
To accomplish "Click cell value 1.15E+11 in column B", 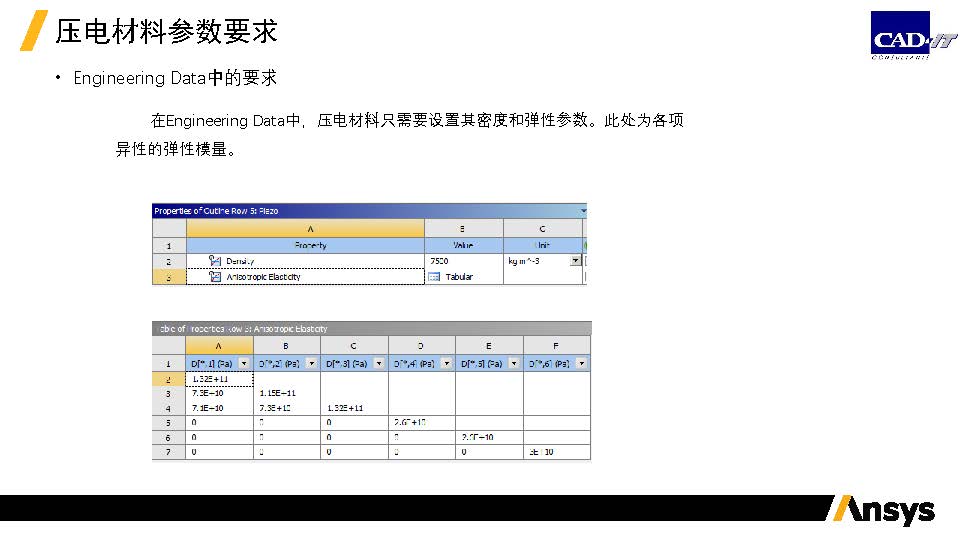I will pyautogui.click(x=277, y=393).
